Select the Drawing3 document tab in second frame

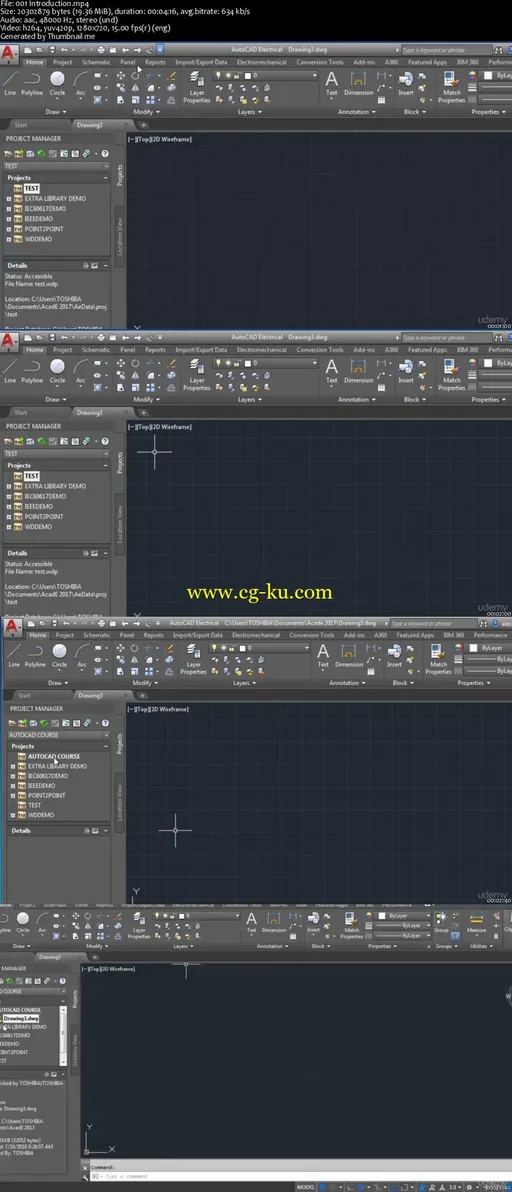[90, 413]
